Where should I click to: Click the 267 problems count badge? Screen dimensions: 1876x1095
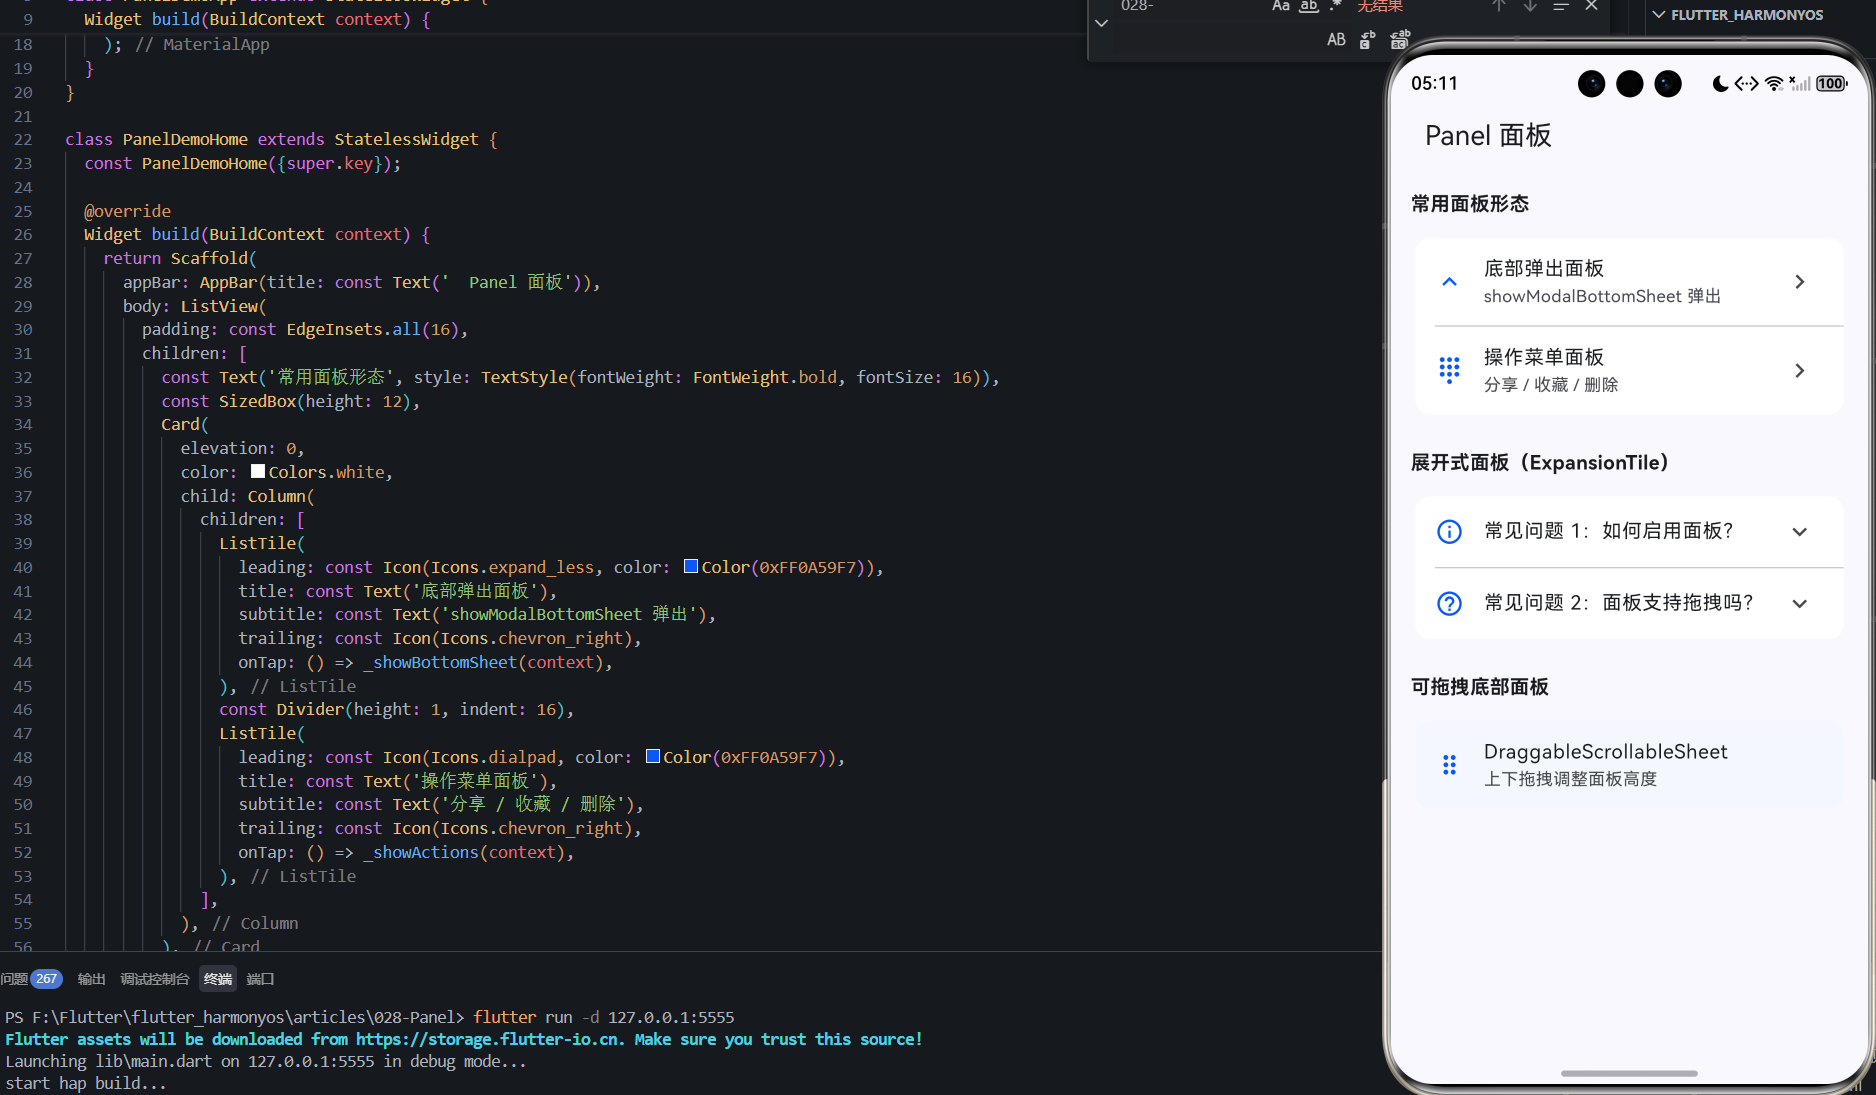(x=46, y=979)
